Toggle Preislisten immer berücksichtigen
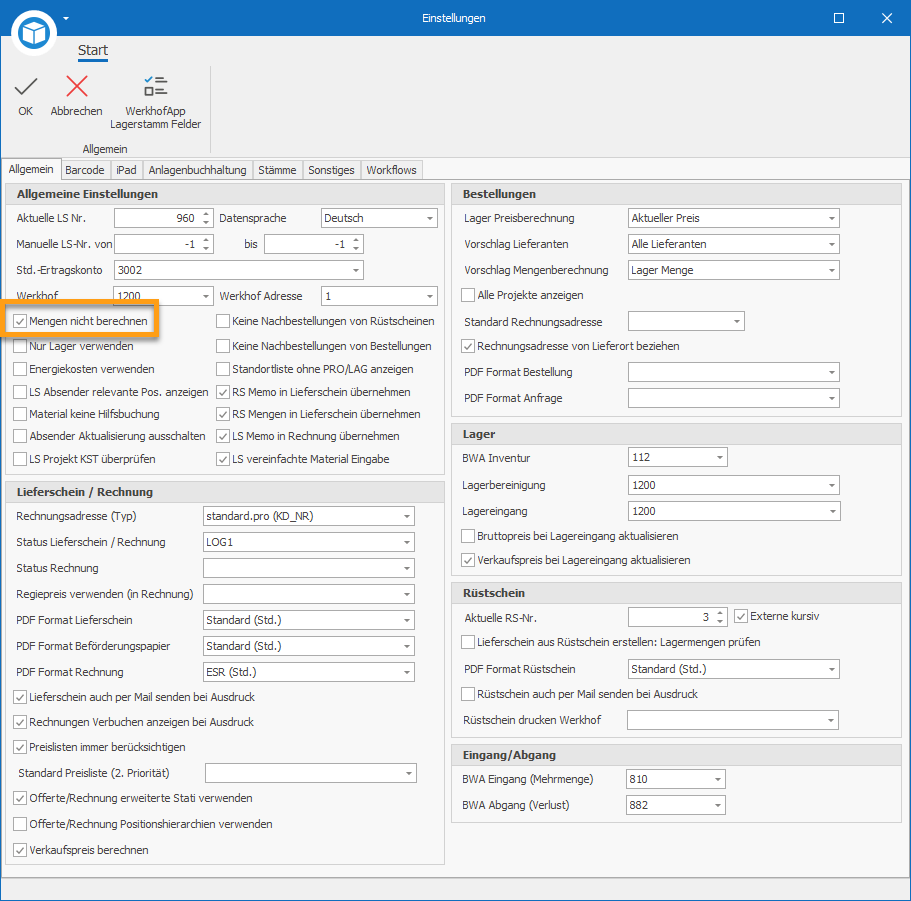Viewport: 911px width, 901px height. [x=20, y=747]
